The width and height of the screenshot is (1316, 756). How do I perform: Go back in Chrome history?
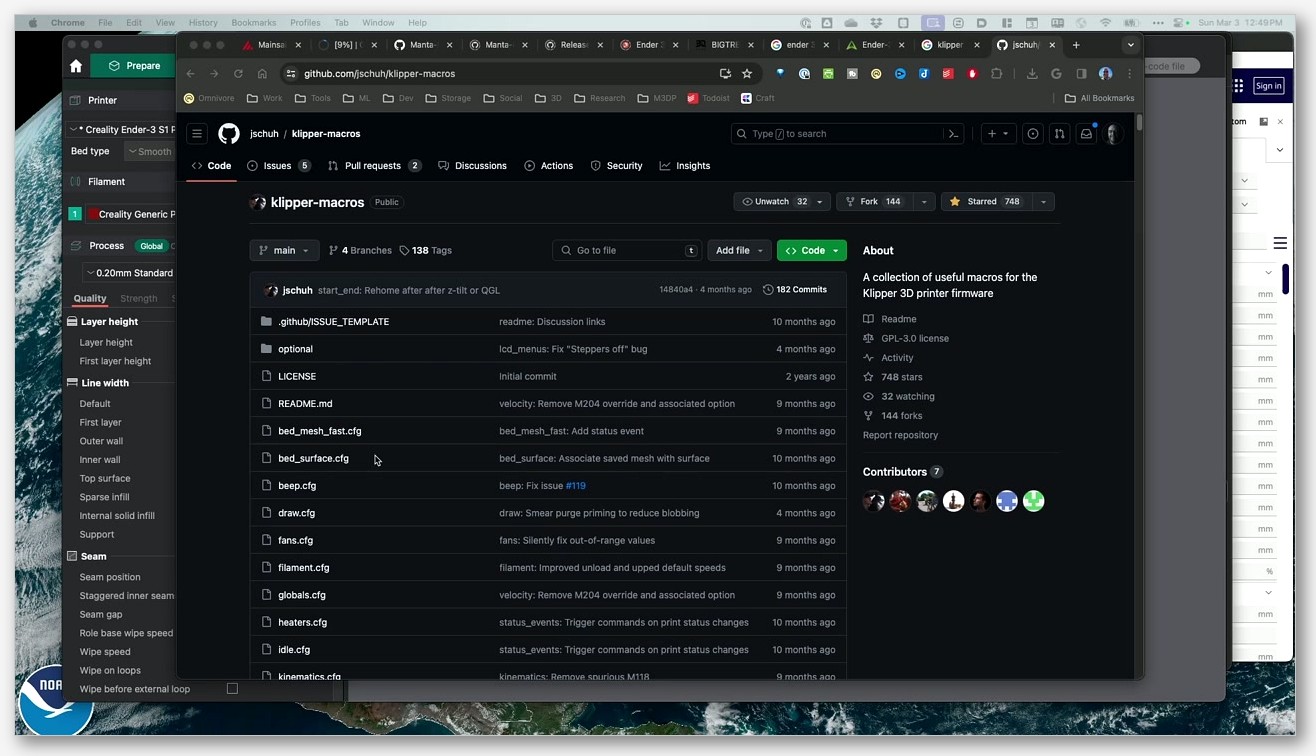pyautogui.click(x=190, y=73)
